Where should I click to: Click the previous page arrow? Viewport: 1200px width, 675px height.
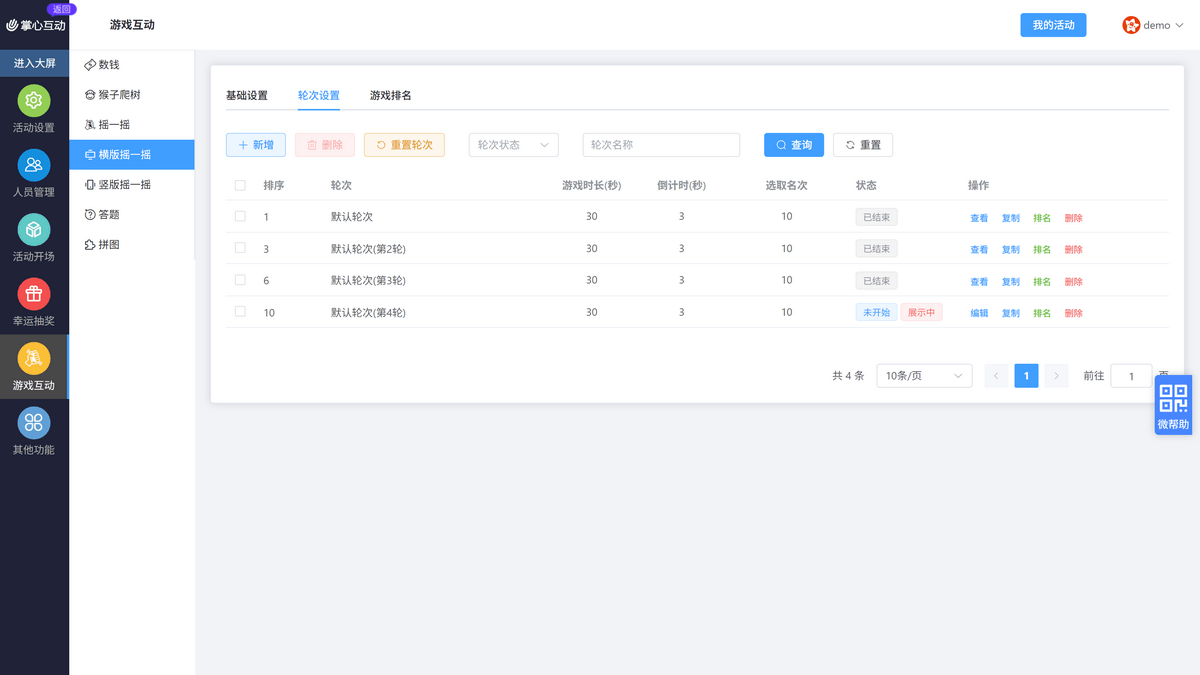(x=996, y=376)
